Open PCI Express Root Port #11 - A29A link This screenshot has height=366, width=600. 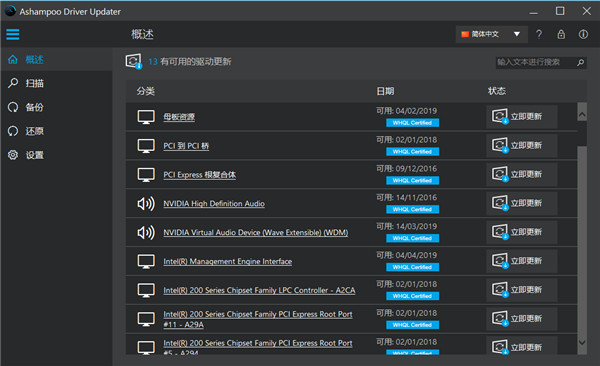pos(258,319)
